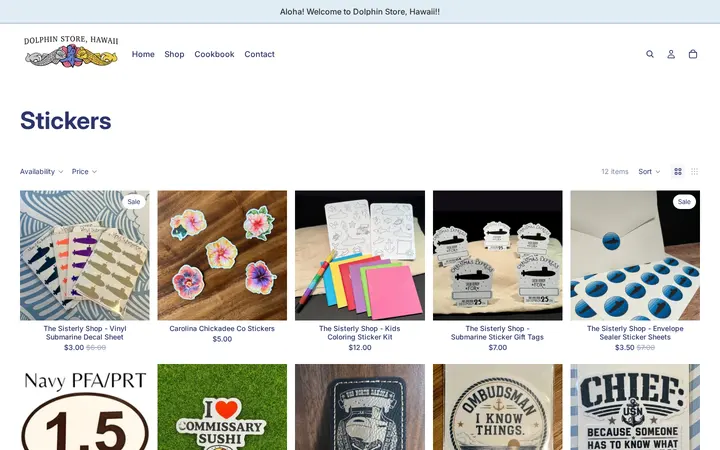Go to Home menu item
The width and height of the screenshot is (720, 450).
143,54
